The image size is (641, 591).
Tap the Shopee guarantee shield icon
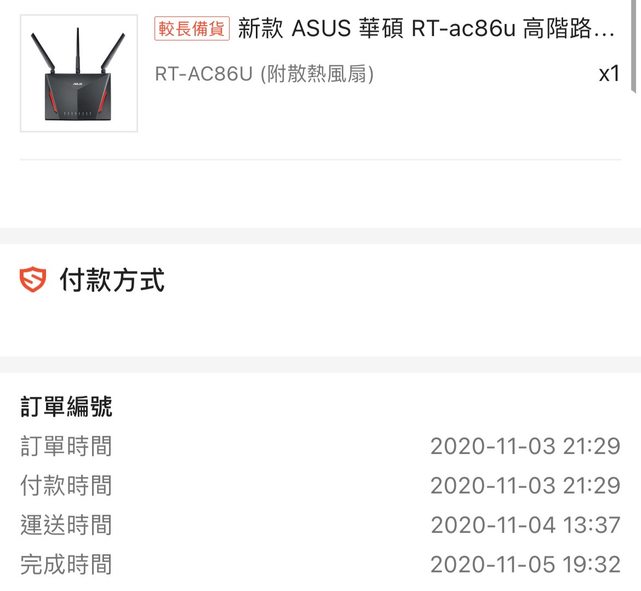point(33,280)
